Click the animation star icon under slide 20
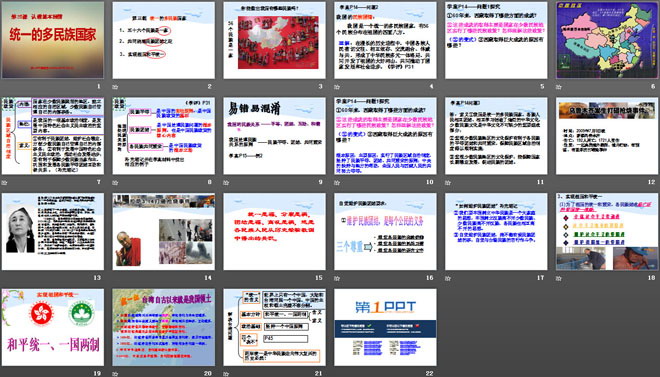Viewport: 660px width, 377px height. pos(115,374)
